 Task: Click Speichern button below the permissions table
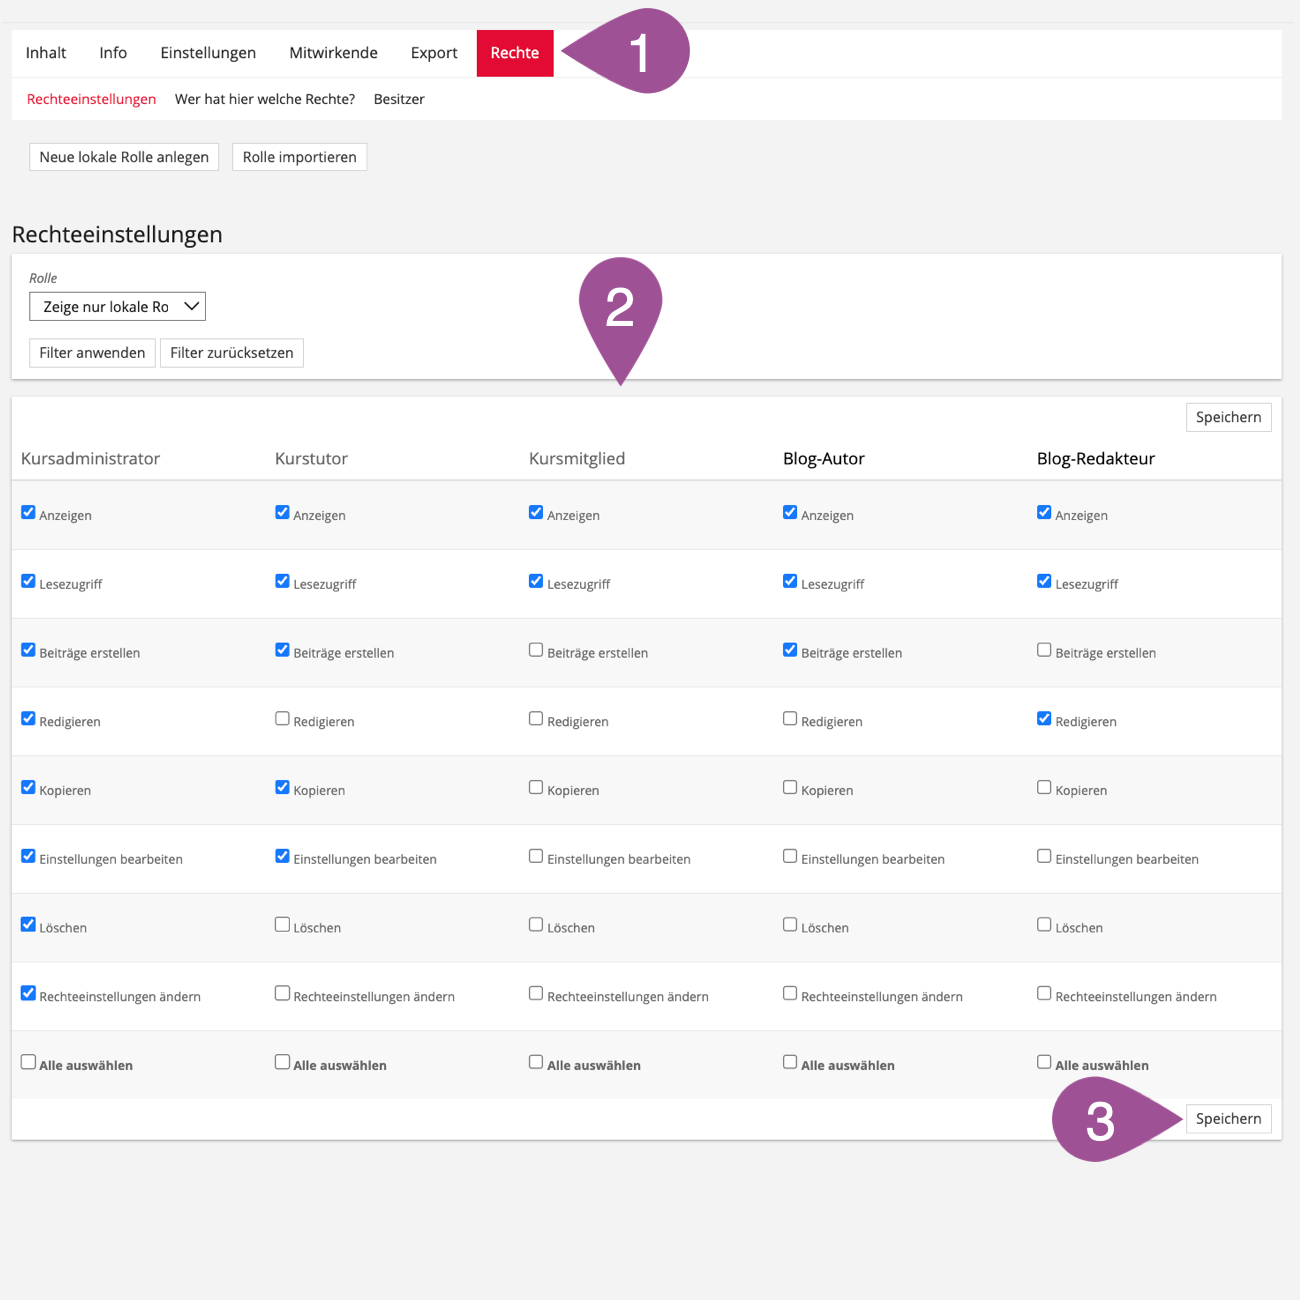point(1228,1119)
